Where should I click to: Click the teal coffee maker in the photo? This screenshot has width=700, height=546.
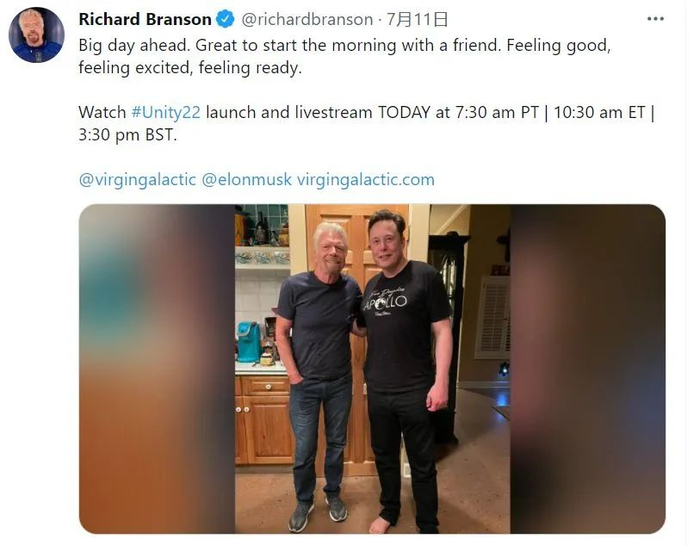click(x=249, y=342)
